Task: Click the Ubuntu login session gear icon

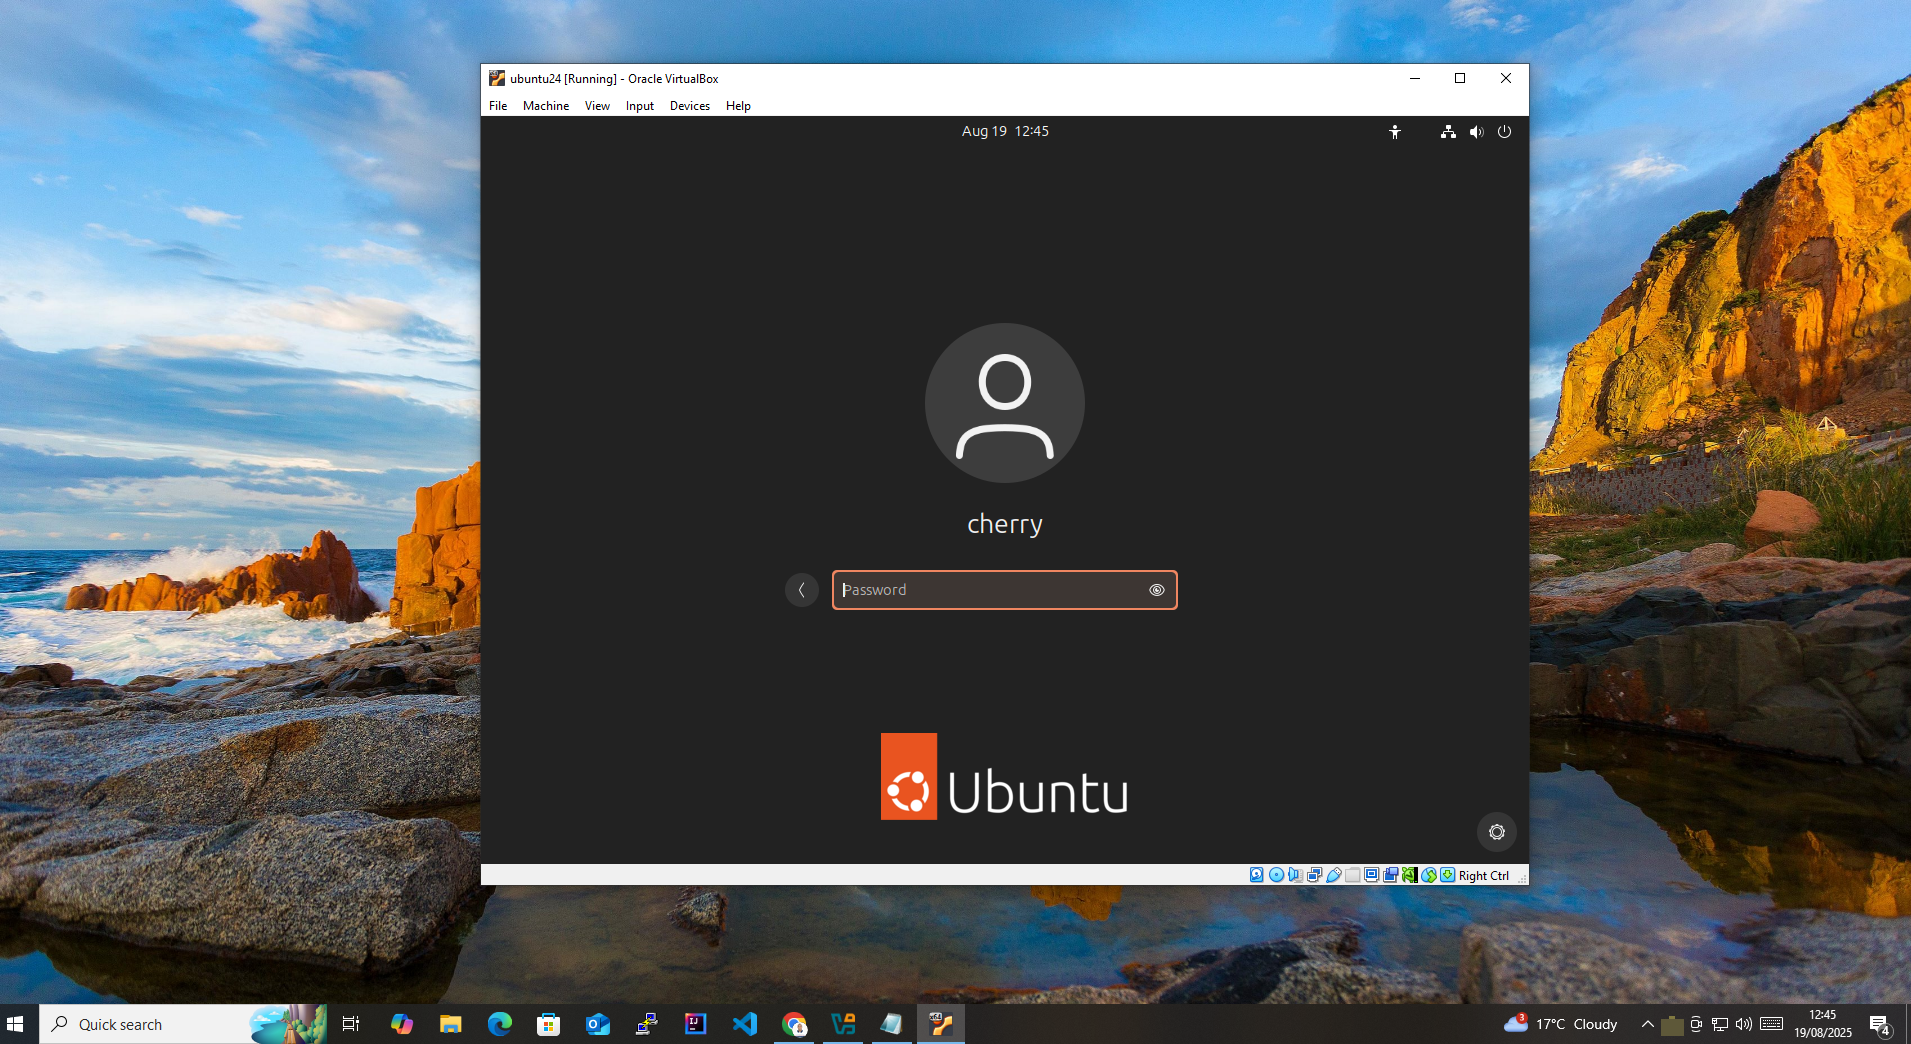Action: pyautogui.click(x=1496, y=832)
